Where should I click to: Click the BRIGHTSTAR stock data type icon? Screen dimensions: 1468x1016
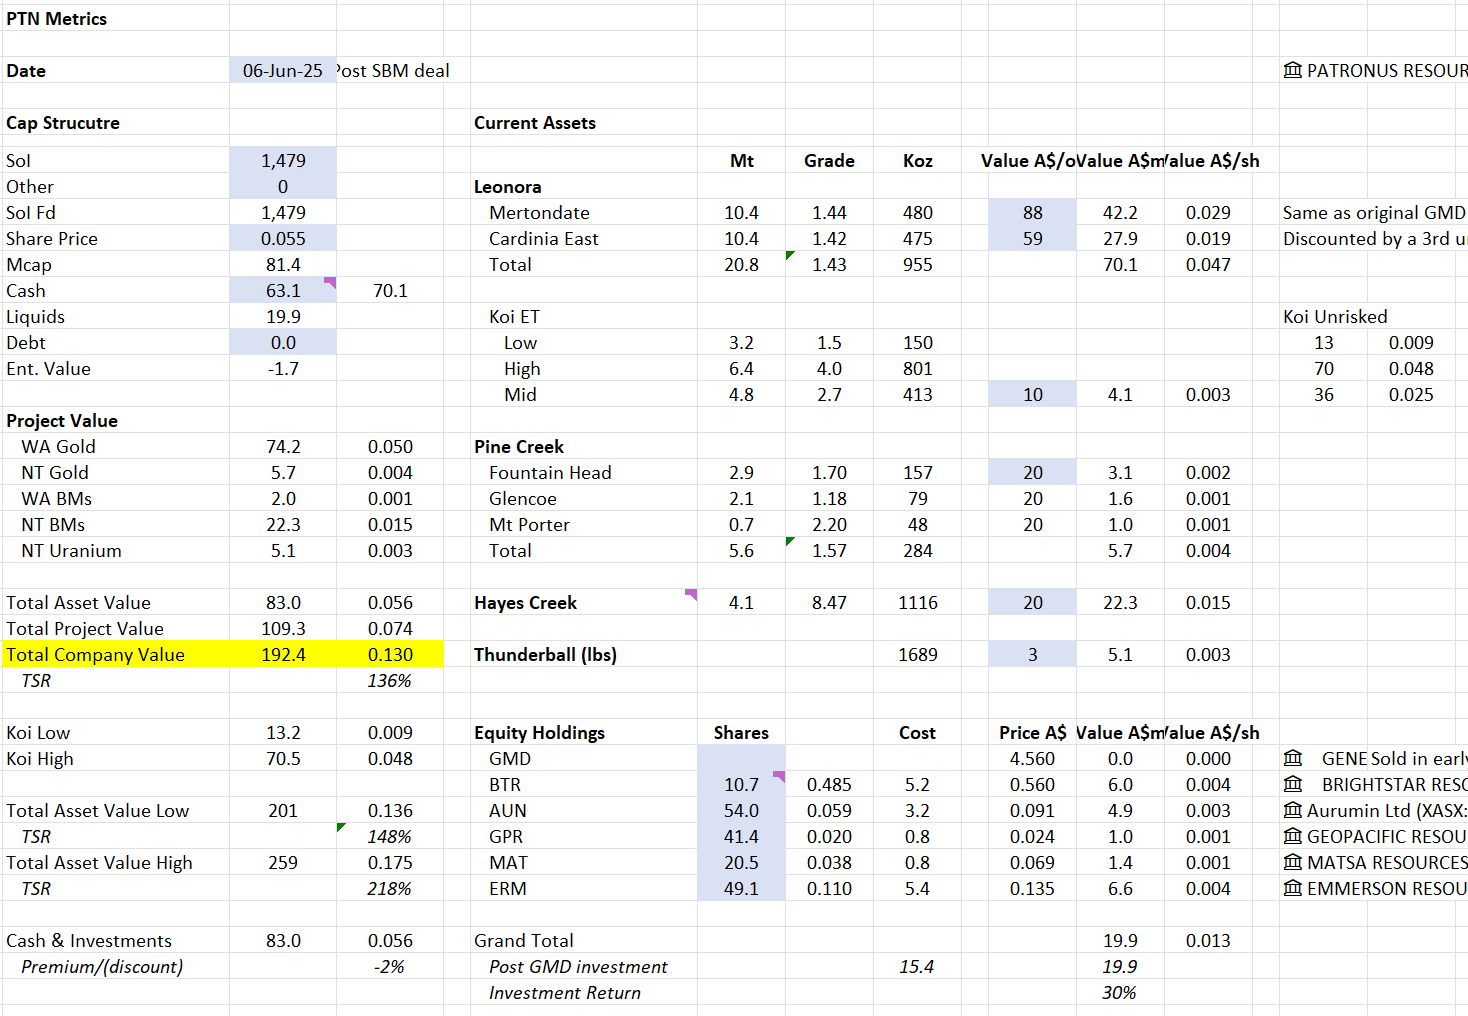(1293, 784)
